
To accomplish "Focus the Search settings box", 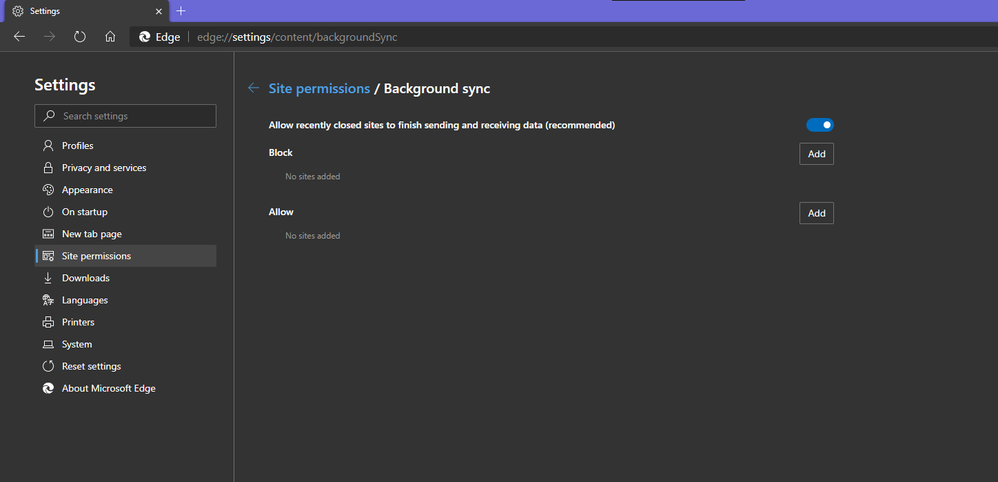I will coord(125,116).
